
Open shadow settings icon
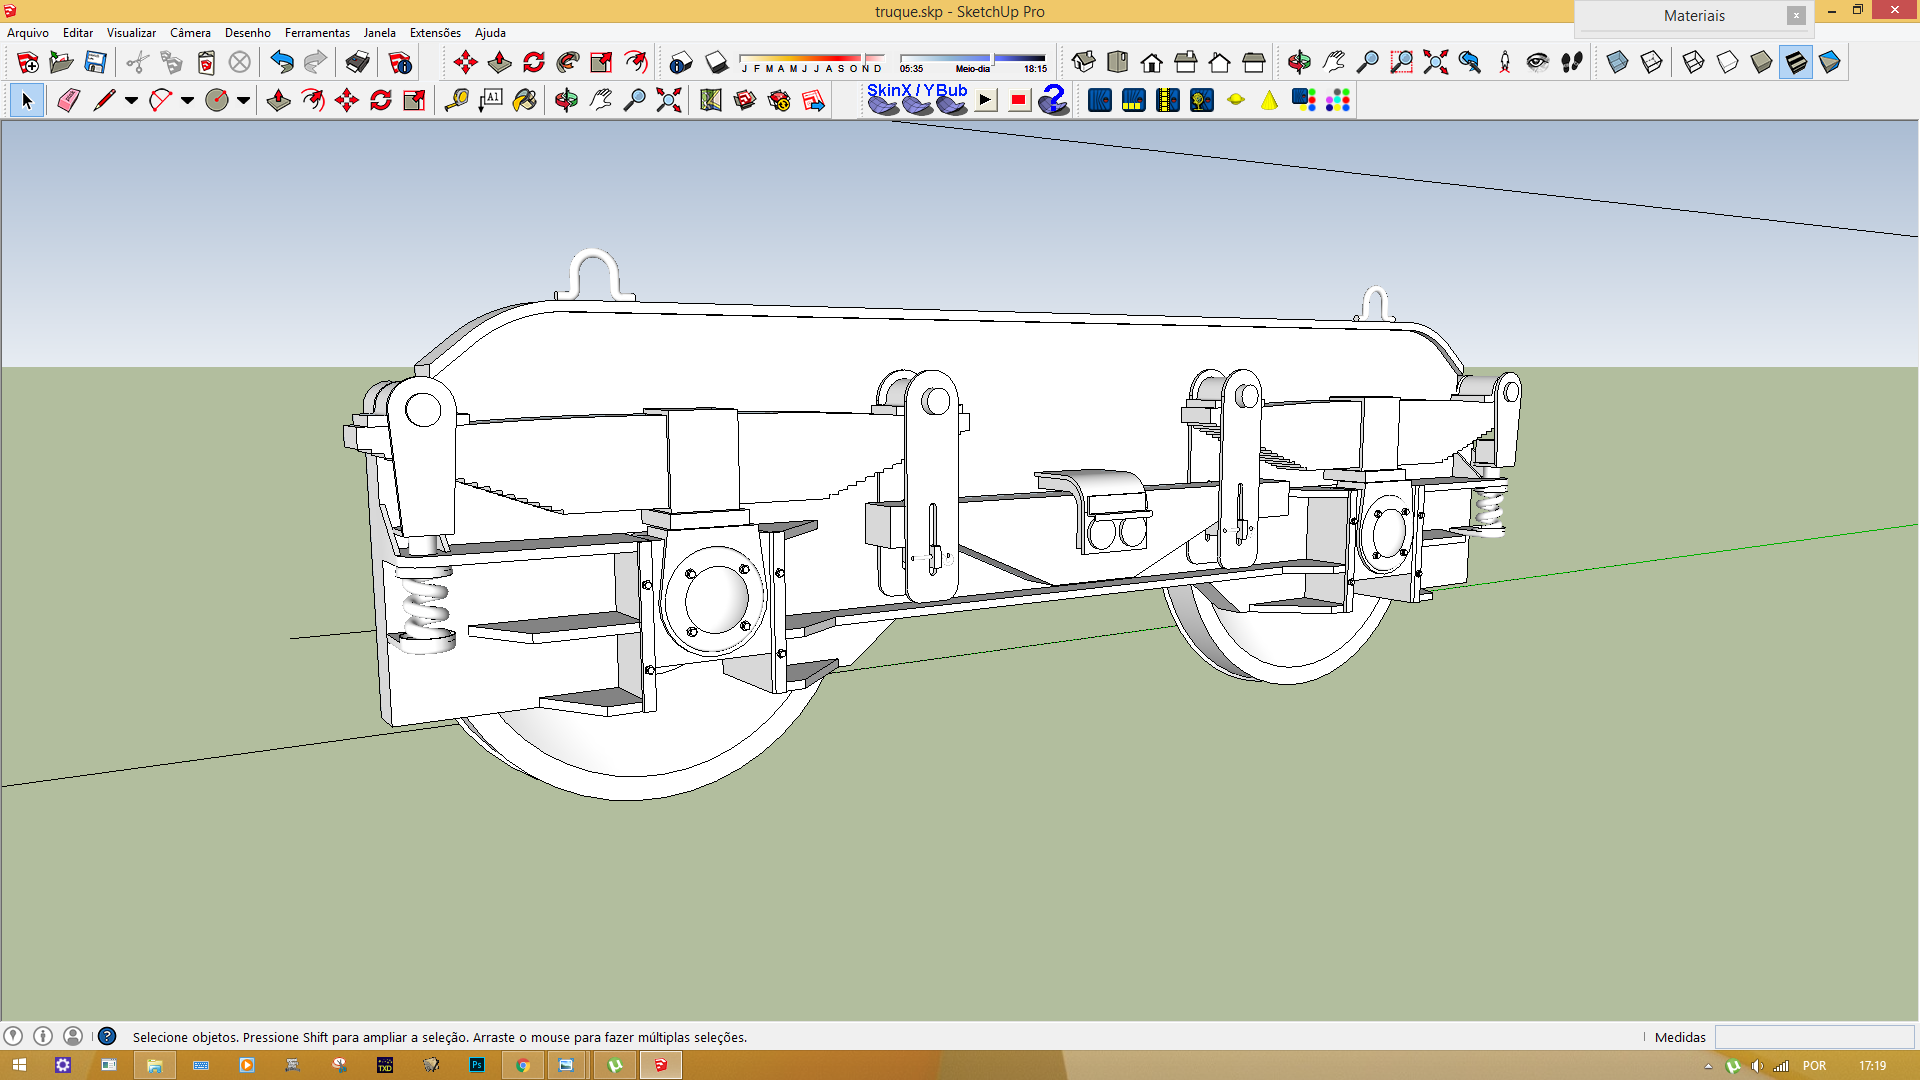tap(681, 62)
